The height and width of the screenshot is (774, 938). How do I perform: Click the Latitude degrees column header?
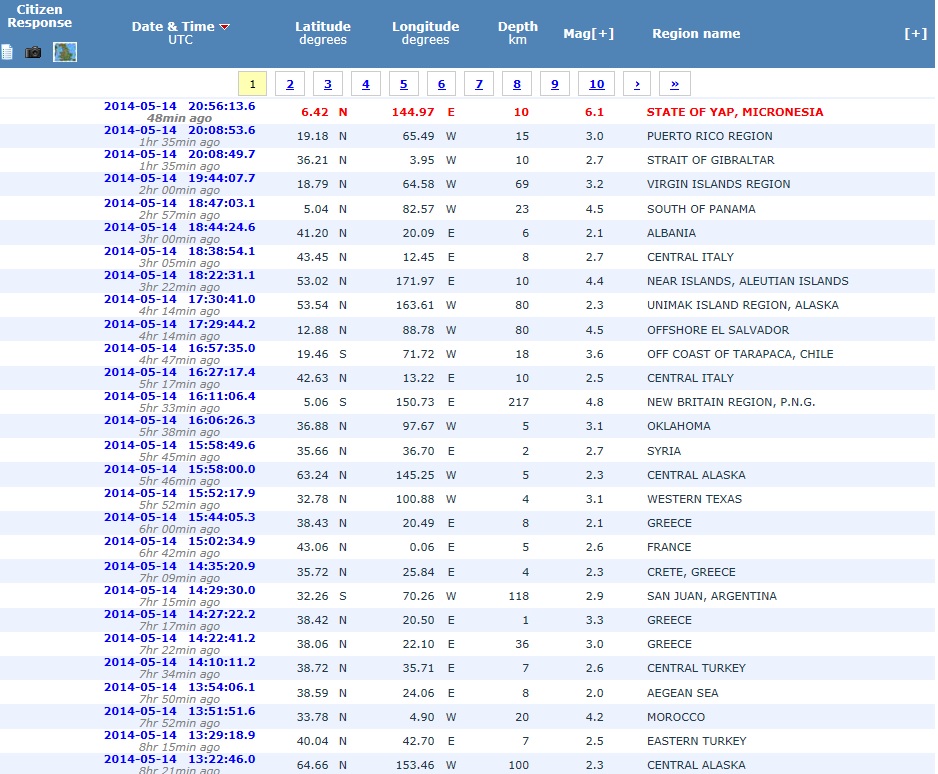(x=323, y=33)
